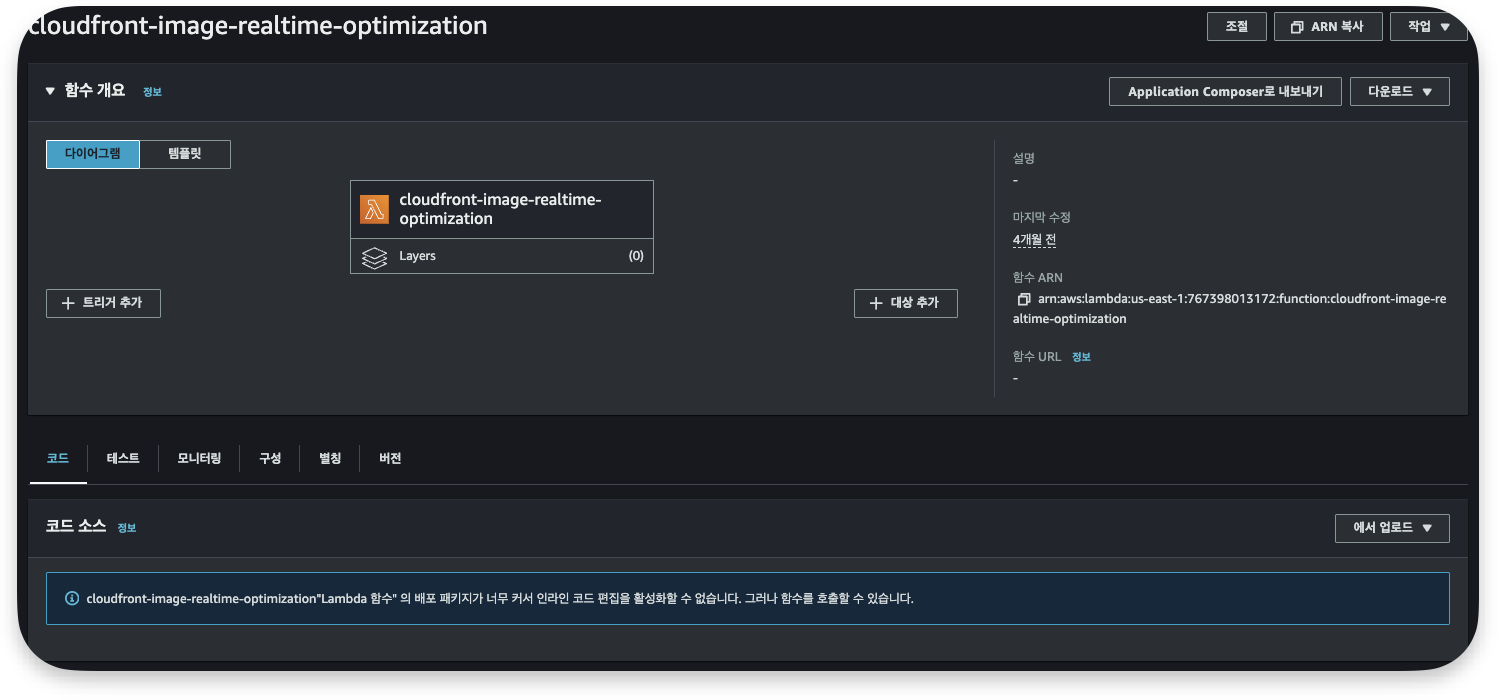Screen dimensions: 1497x700
Task: Copy function ARN using copy icon
Action: click(x=1023, y=299)
